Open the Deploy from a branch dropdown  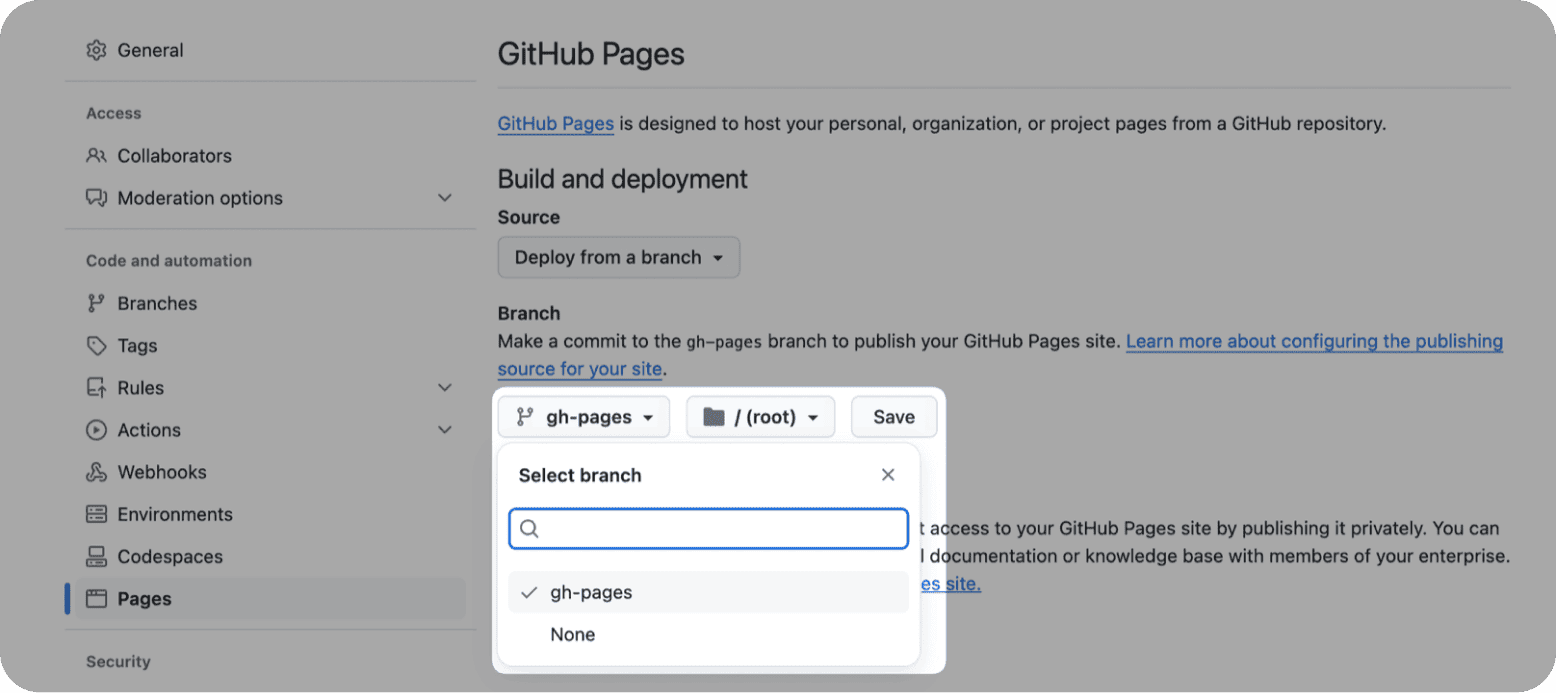pyautogui.click(x=618, y=257)
